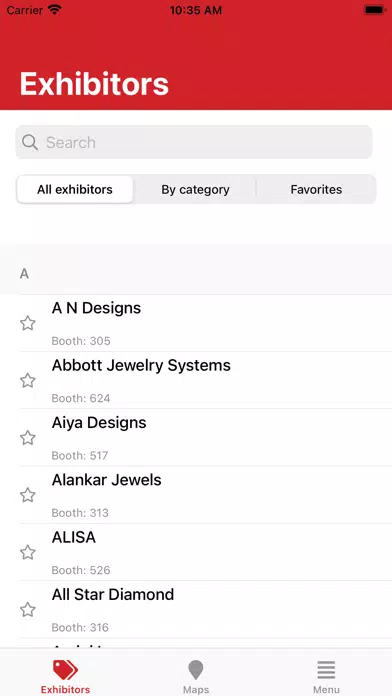Image resolution: width=392 pixels, height=696 pixels.
Task: Mark Alankar Jewels star as favorite
Action: 28,495
